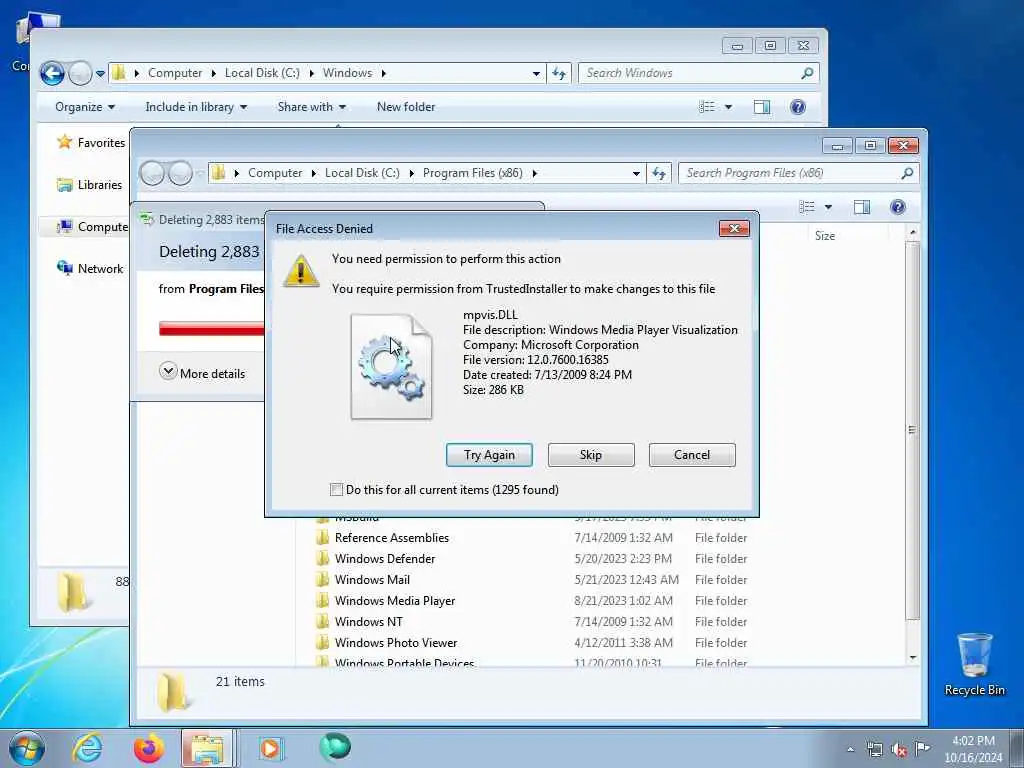Select Network in navigation pane
Image resolution: width=1024 pixels, height=768 pixels.
pos(90,268)
